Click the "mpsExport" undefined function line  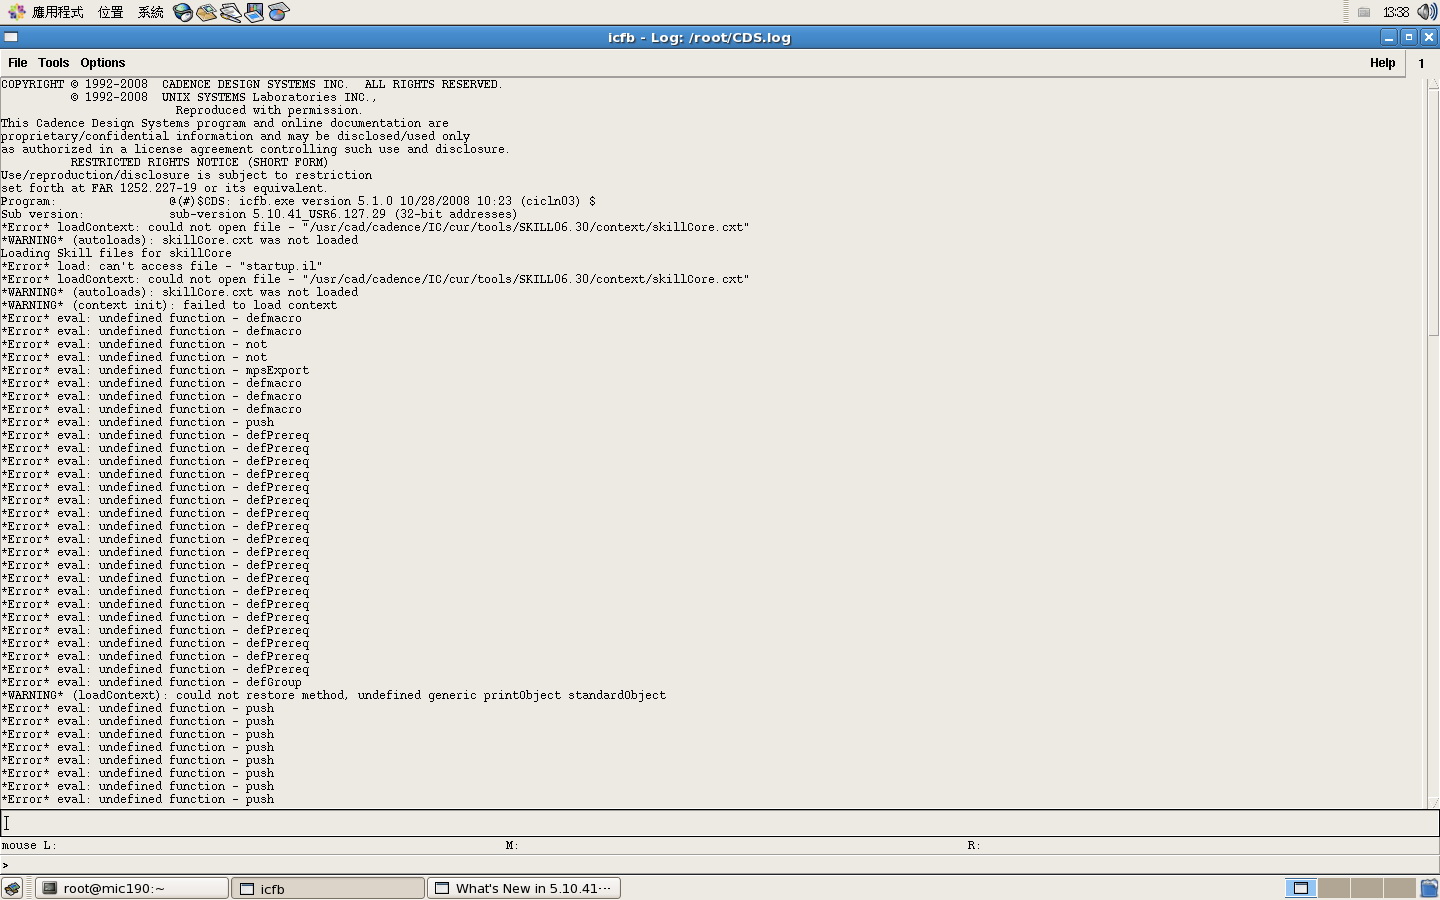pos(155,370)
